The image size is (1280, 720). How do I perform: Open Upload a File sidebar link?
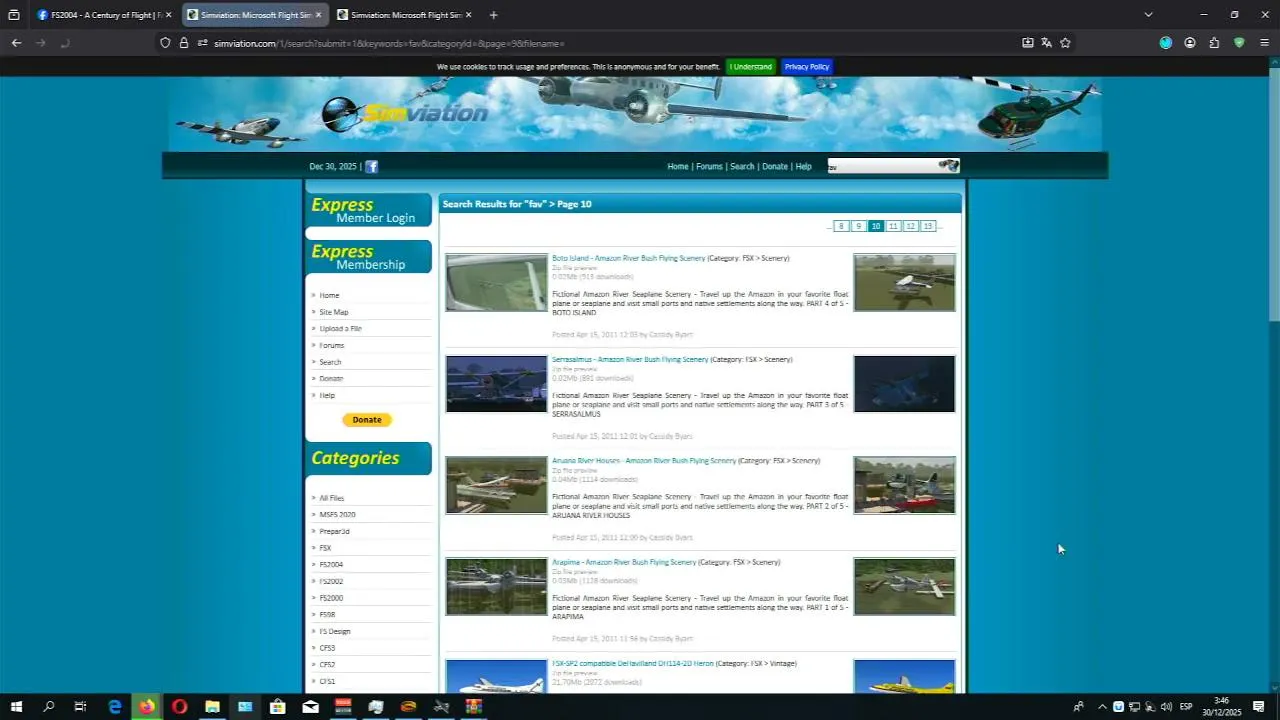(341, 329)
